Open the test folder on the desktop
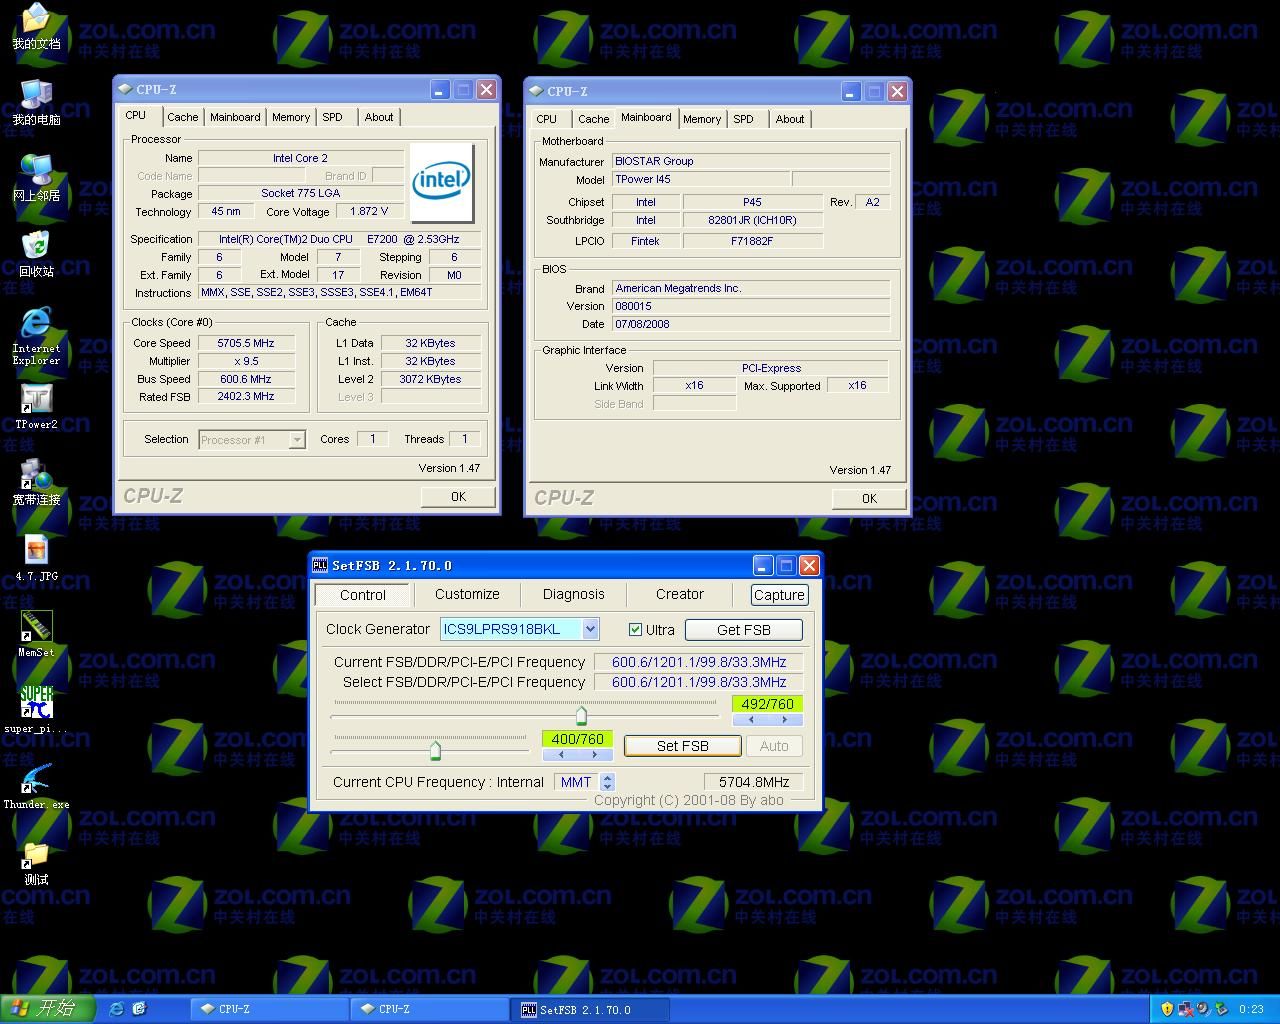 click(36, 863)
